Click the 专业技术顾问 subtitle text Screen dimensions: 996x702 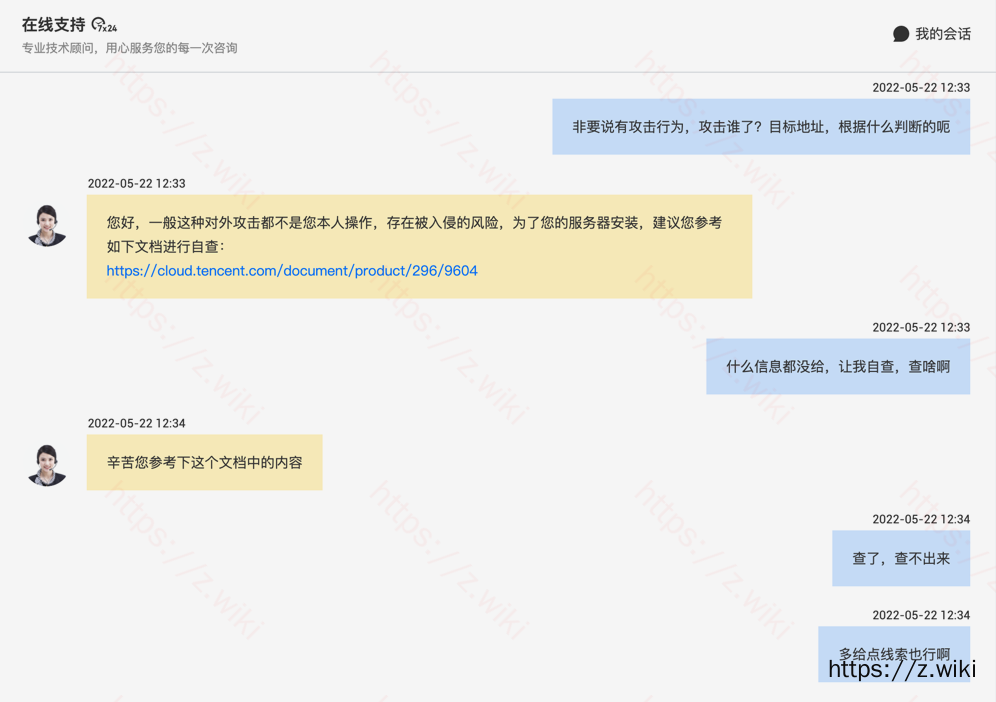click(x=130, y=48)
